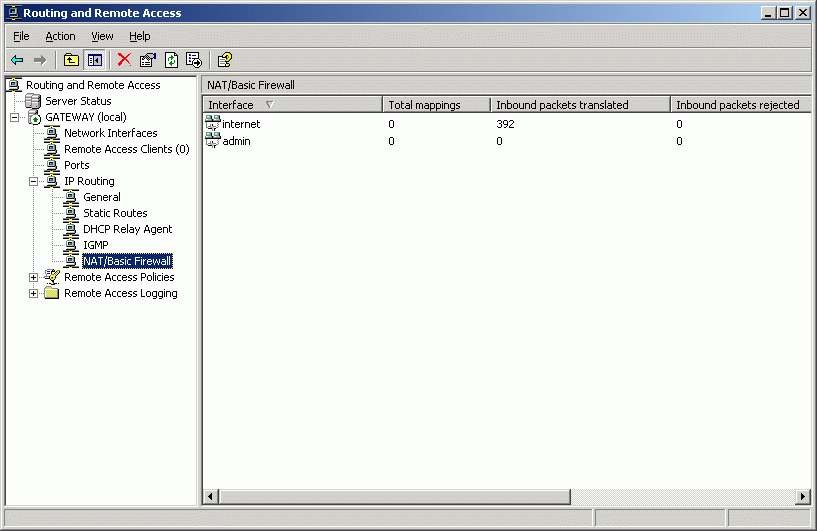Expand Remote Access Logging node

tap(33, 293)
